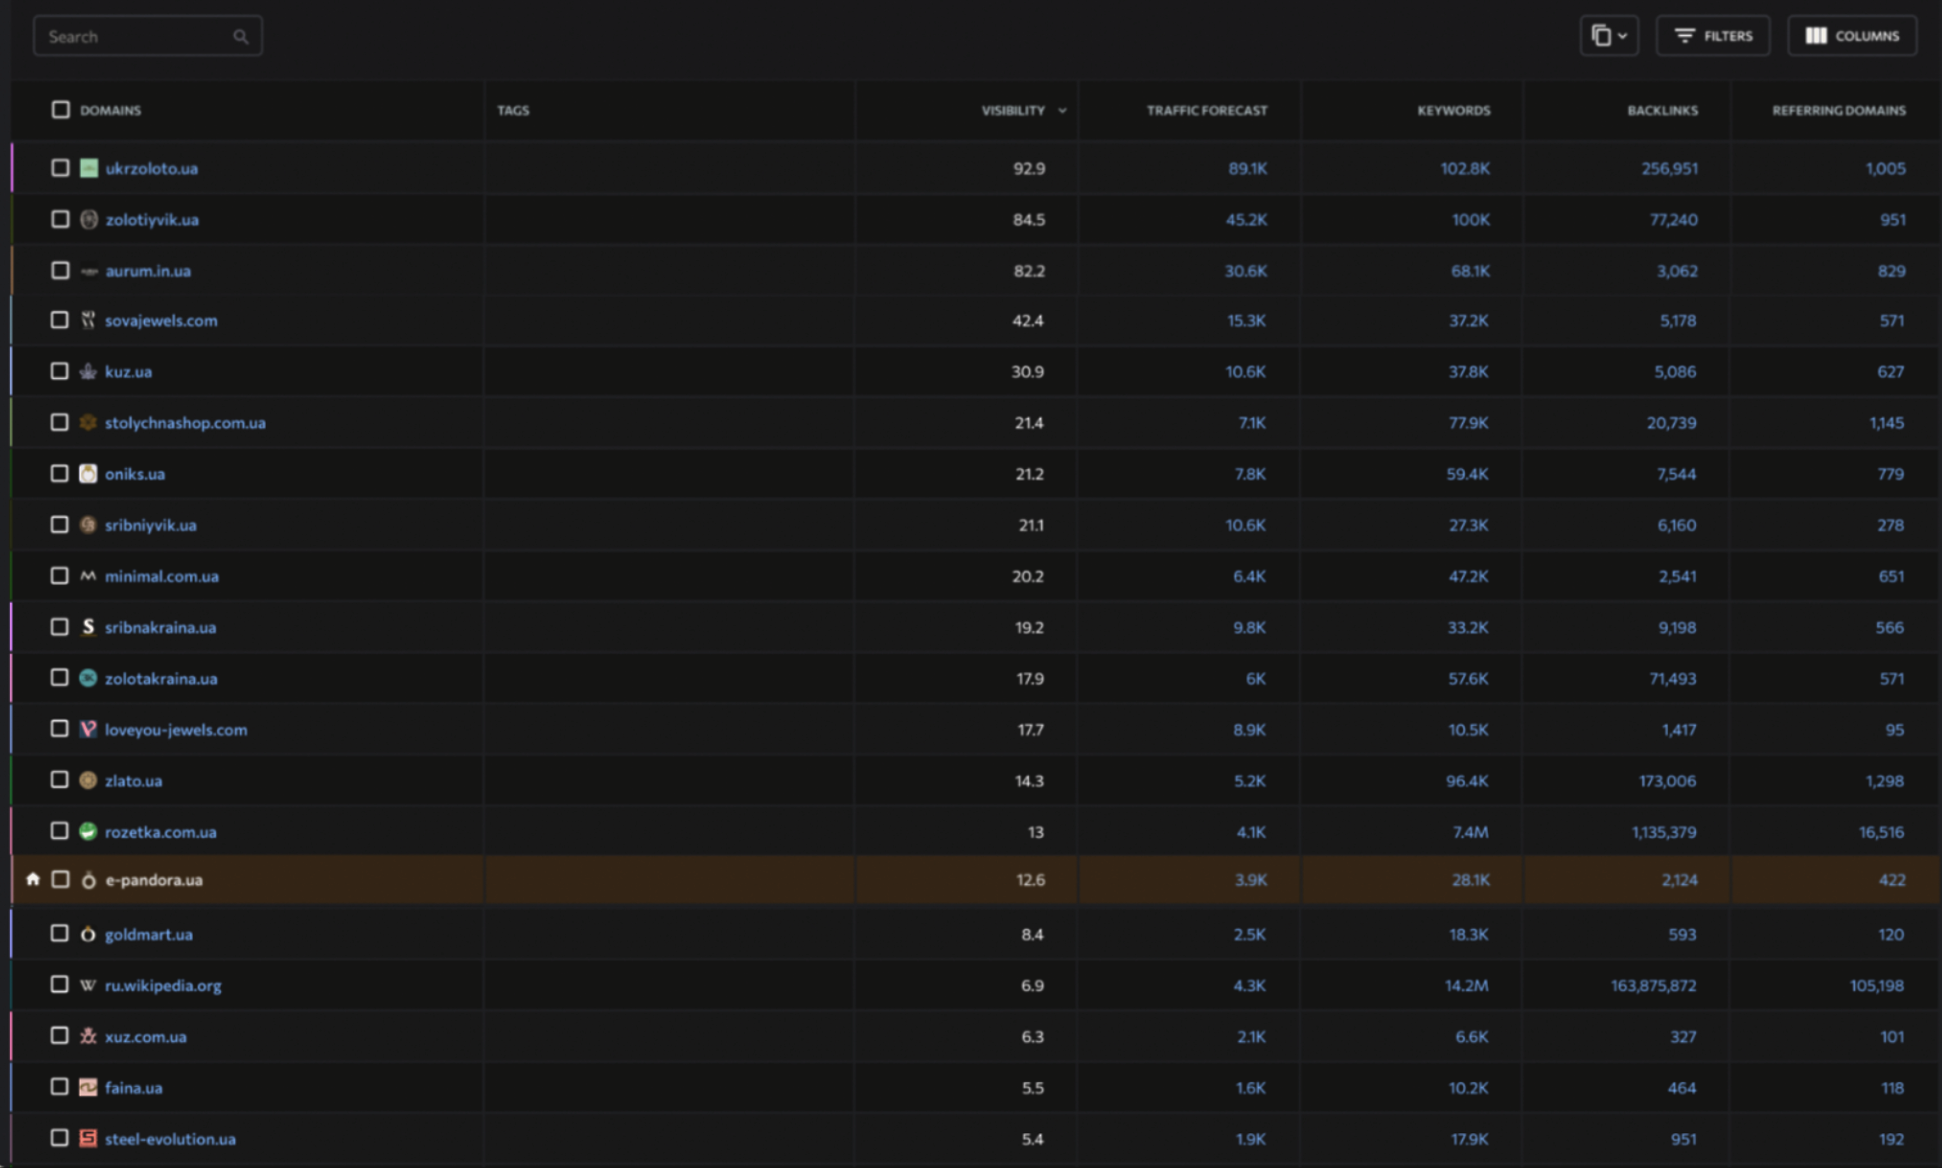The width and height of the screenshot is (1942, 1168).
Task: Toggle the select-all Domains checkbox
Action: (x=61, y=109)
